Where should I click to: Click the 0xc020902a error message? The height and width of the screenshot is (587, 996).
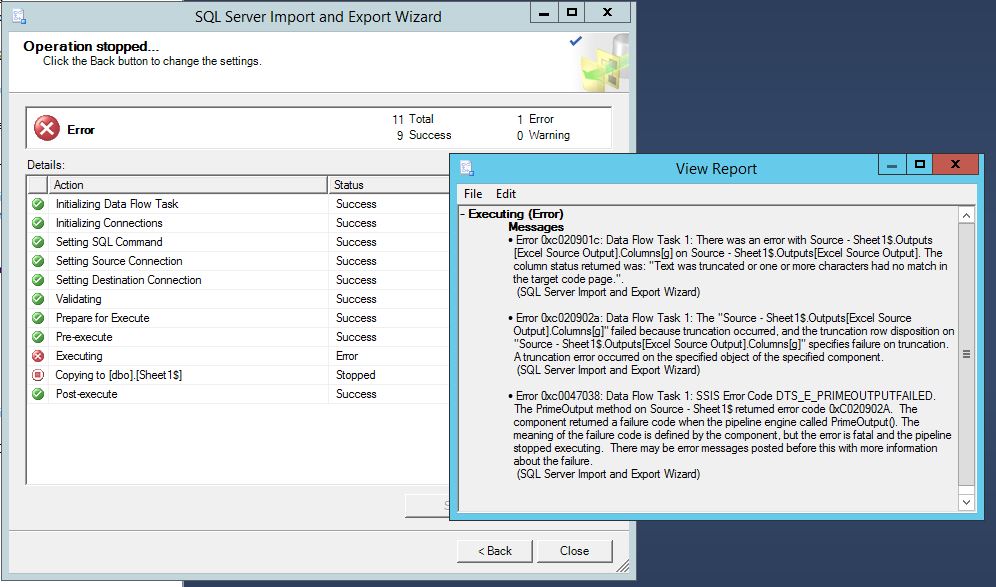point(731,344)
